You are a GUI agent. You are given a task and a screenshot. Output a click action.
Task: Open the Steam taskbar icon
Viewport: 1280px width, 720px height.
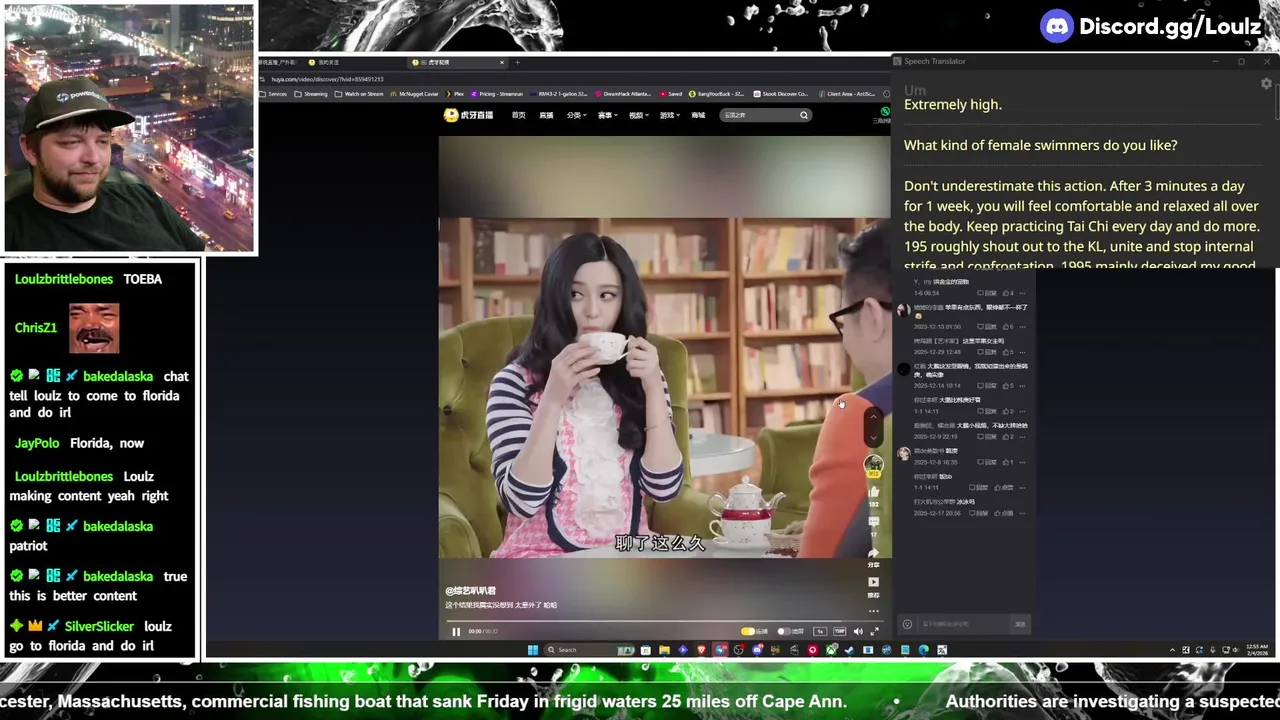coord(848,649)
